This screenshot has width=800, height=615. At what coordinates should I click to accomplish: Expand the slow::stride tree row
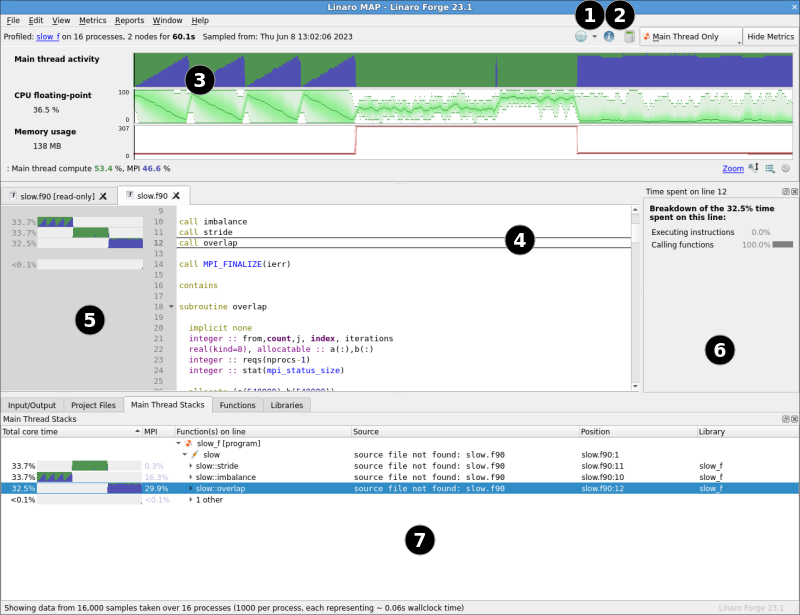coord(191,466)
